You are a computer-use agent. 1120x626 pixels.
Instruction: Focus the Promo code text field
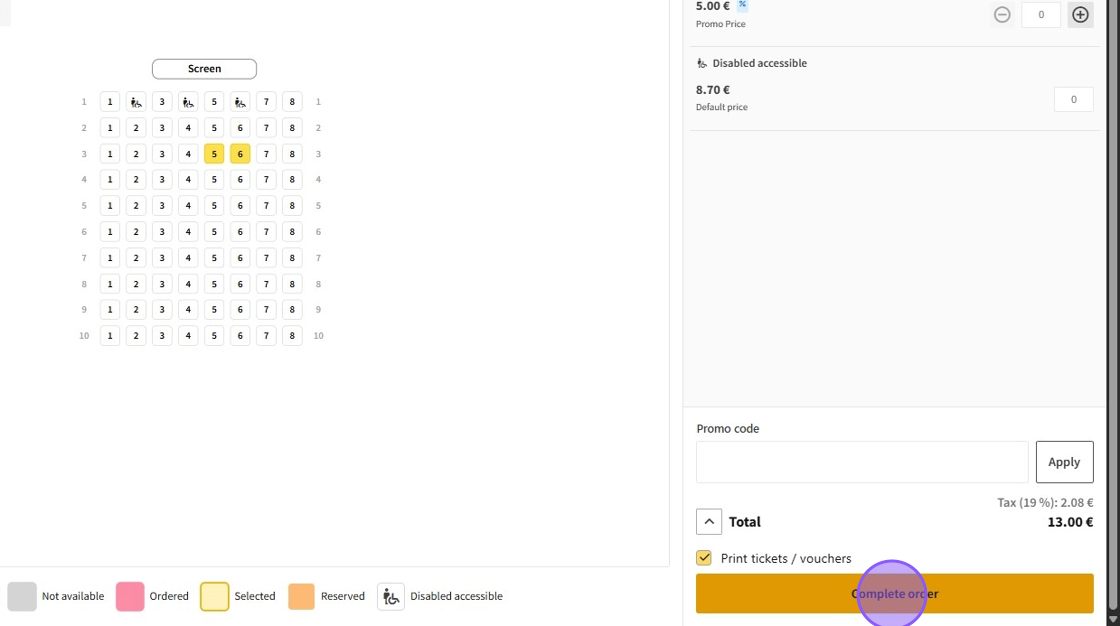click(x=862, y=462)
